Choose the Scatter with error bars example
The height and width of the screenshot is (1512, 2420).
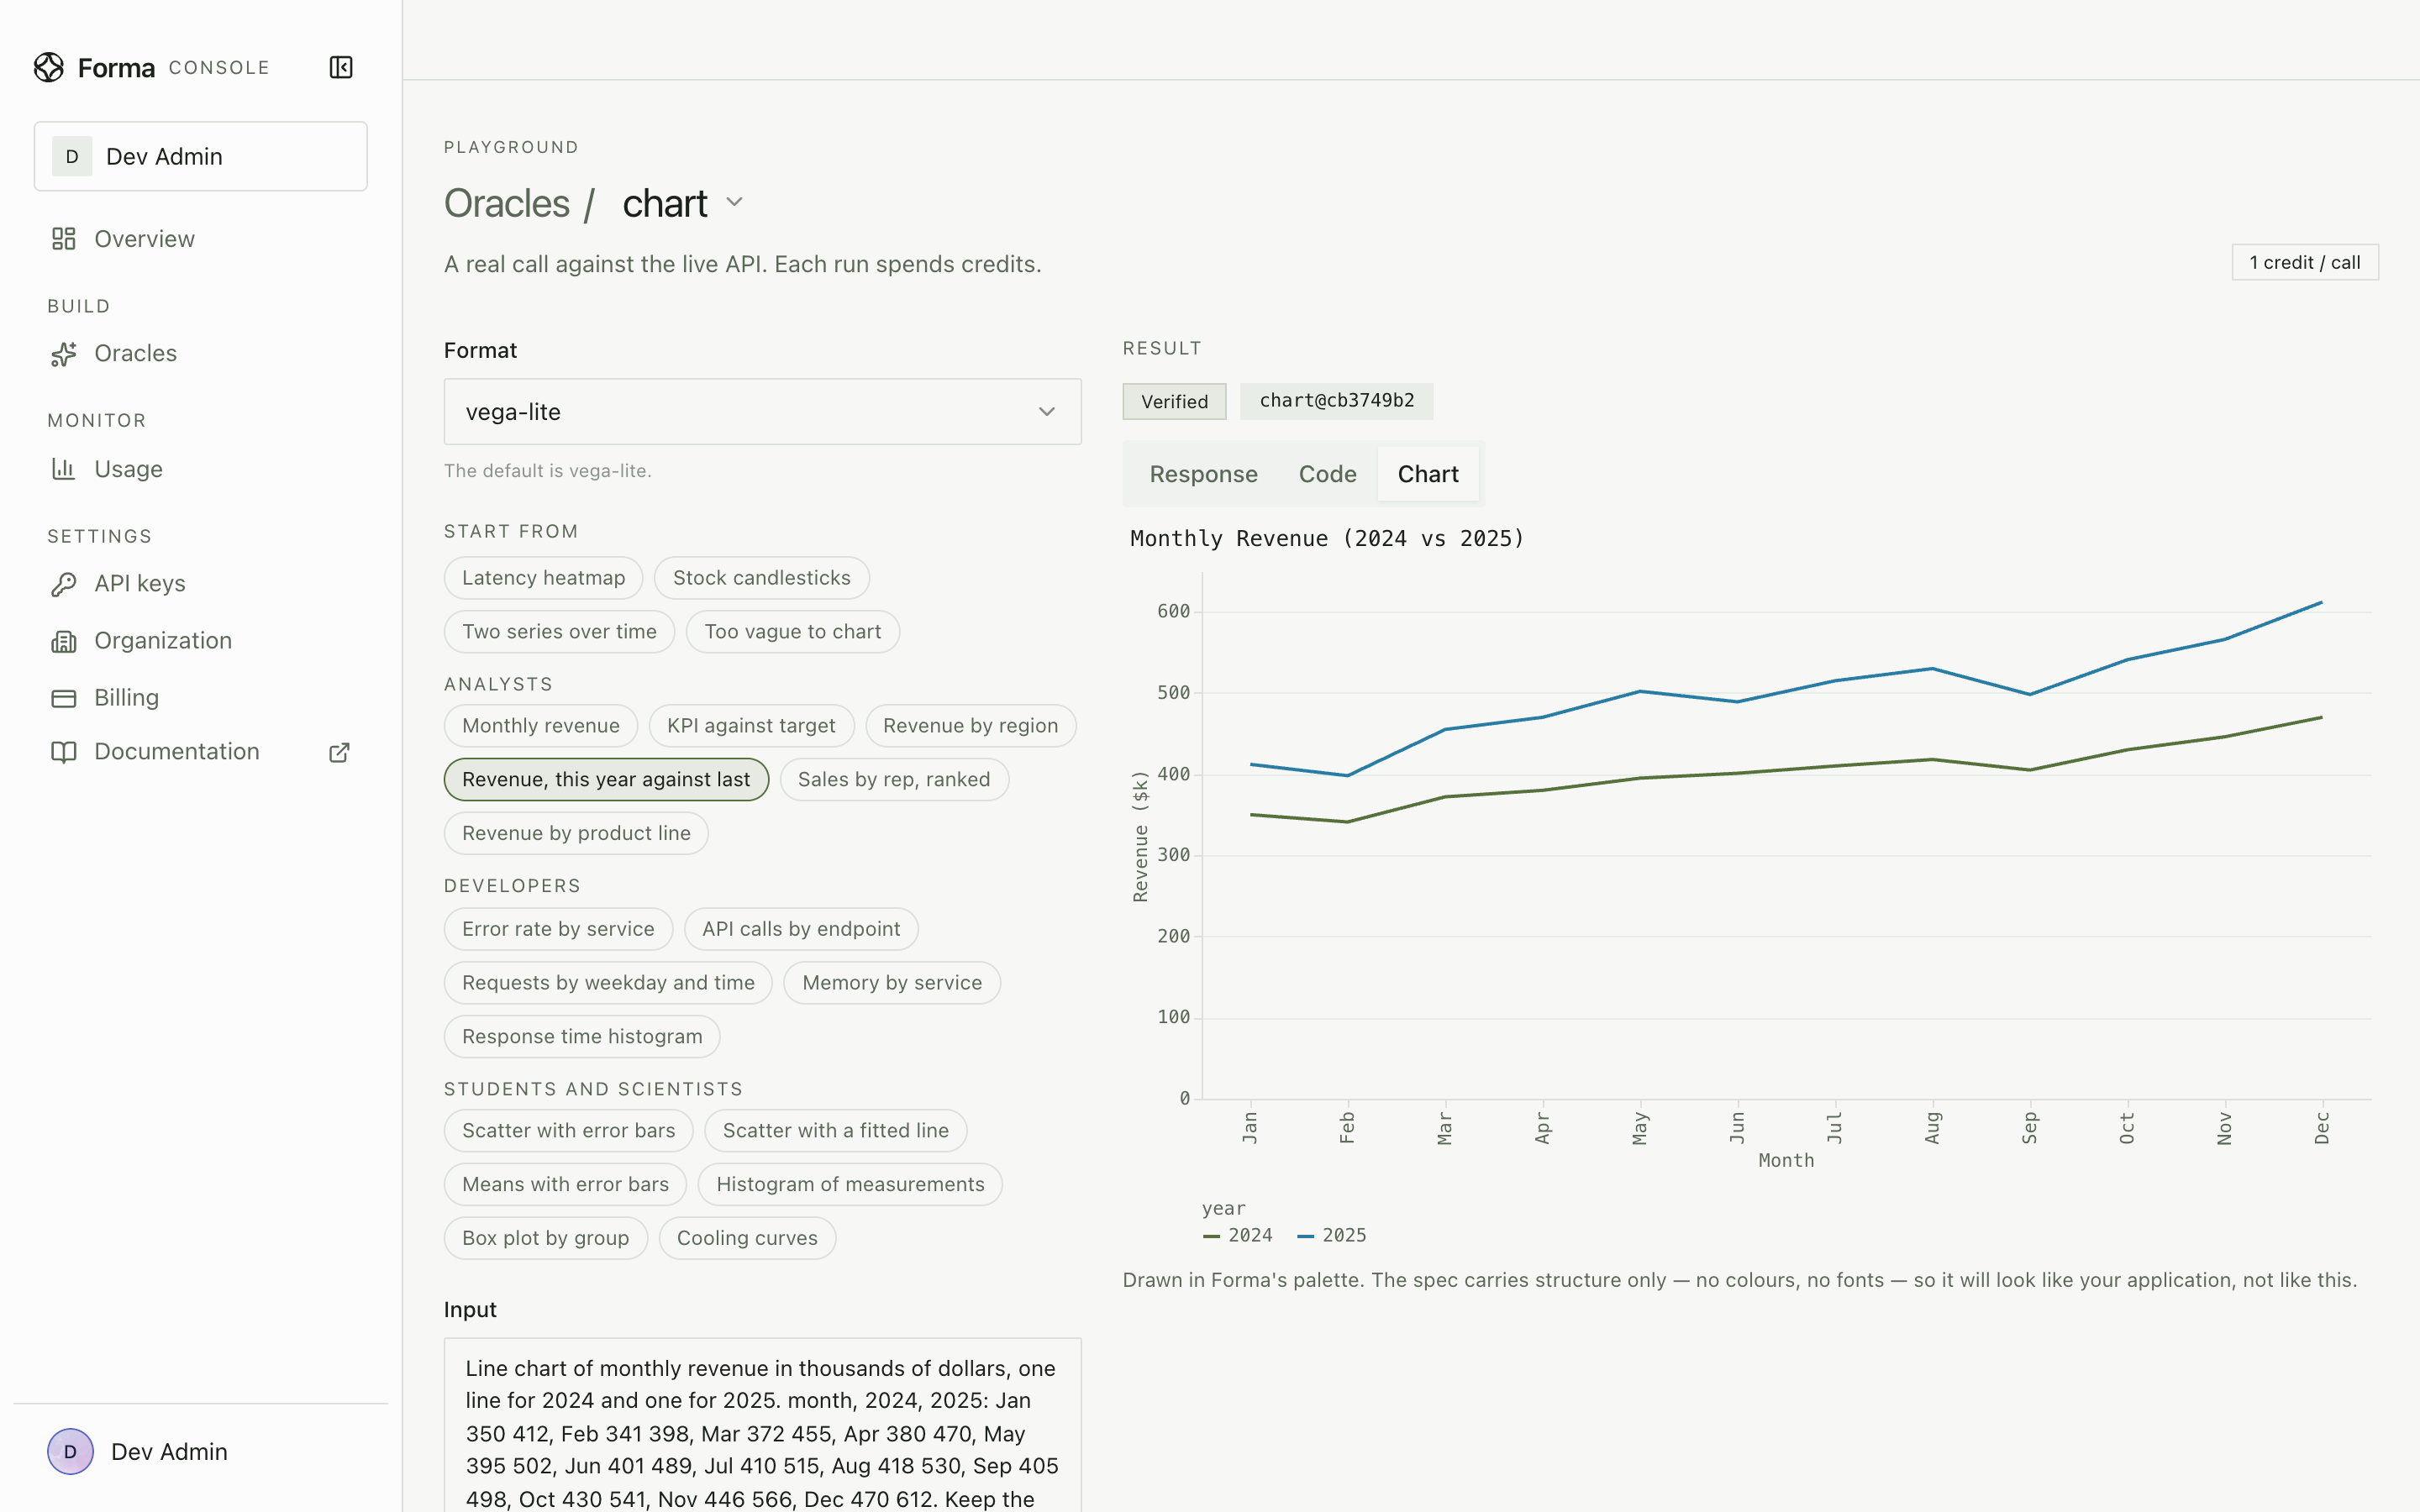pyautogui.click(x=568, y=1131)
